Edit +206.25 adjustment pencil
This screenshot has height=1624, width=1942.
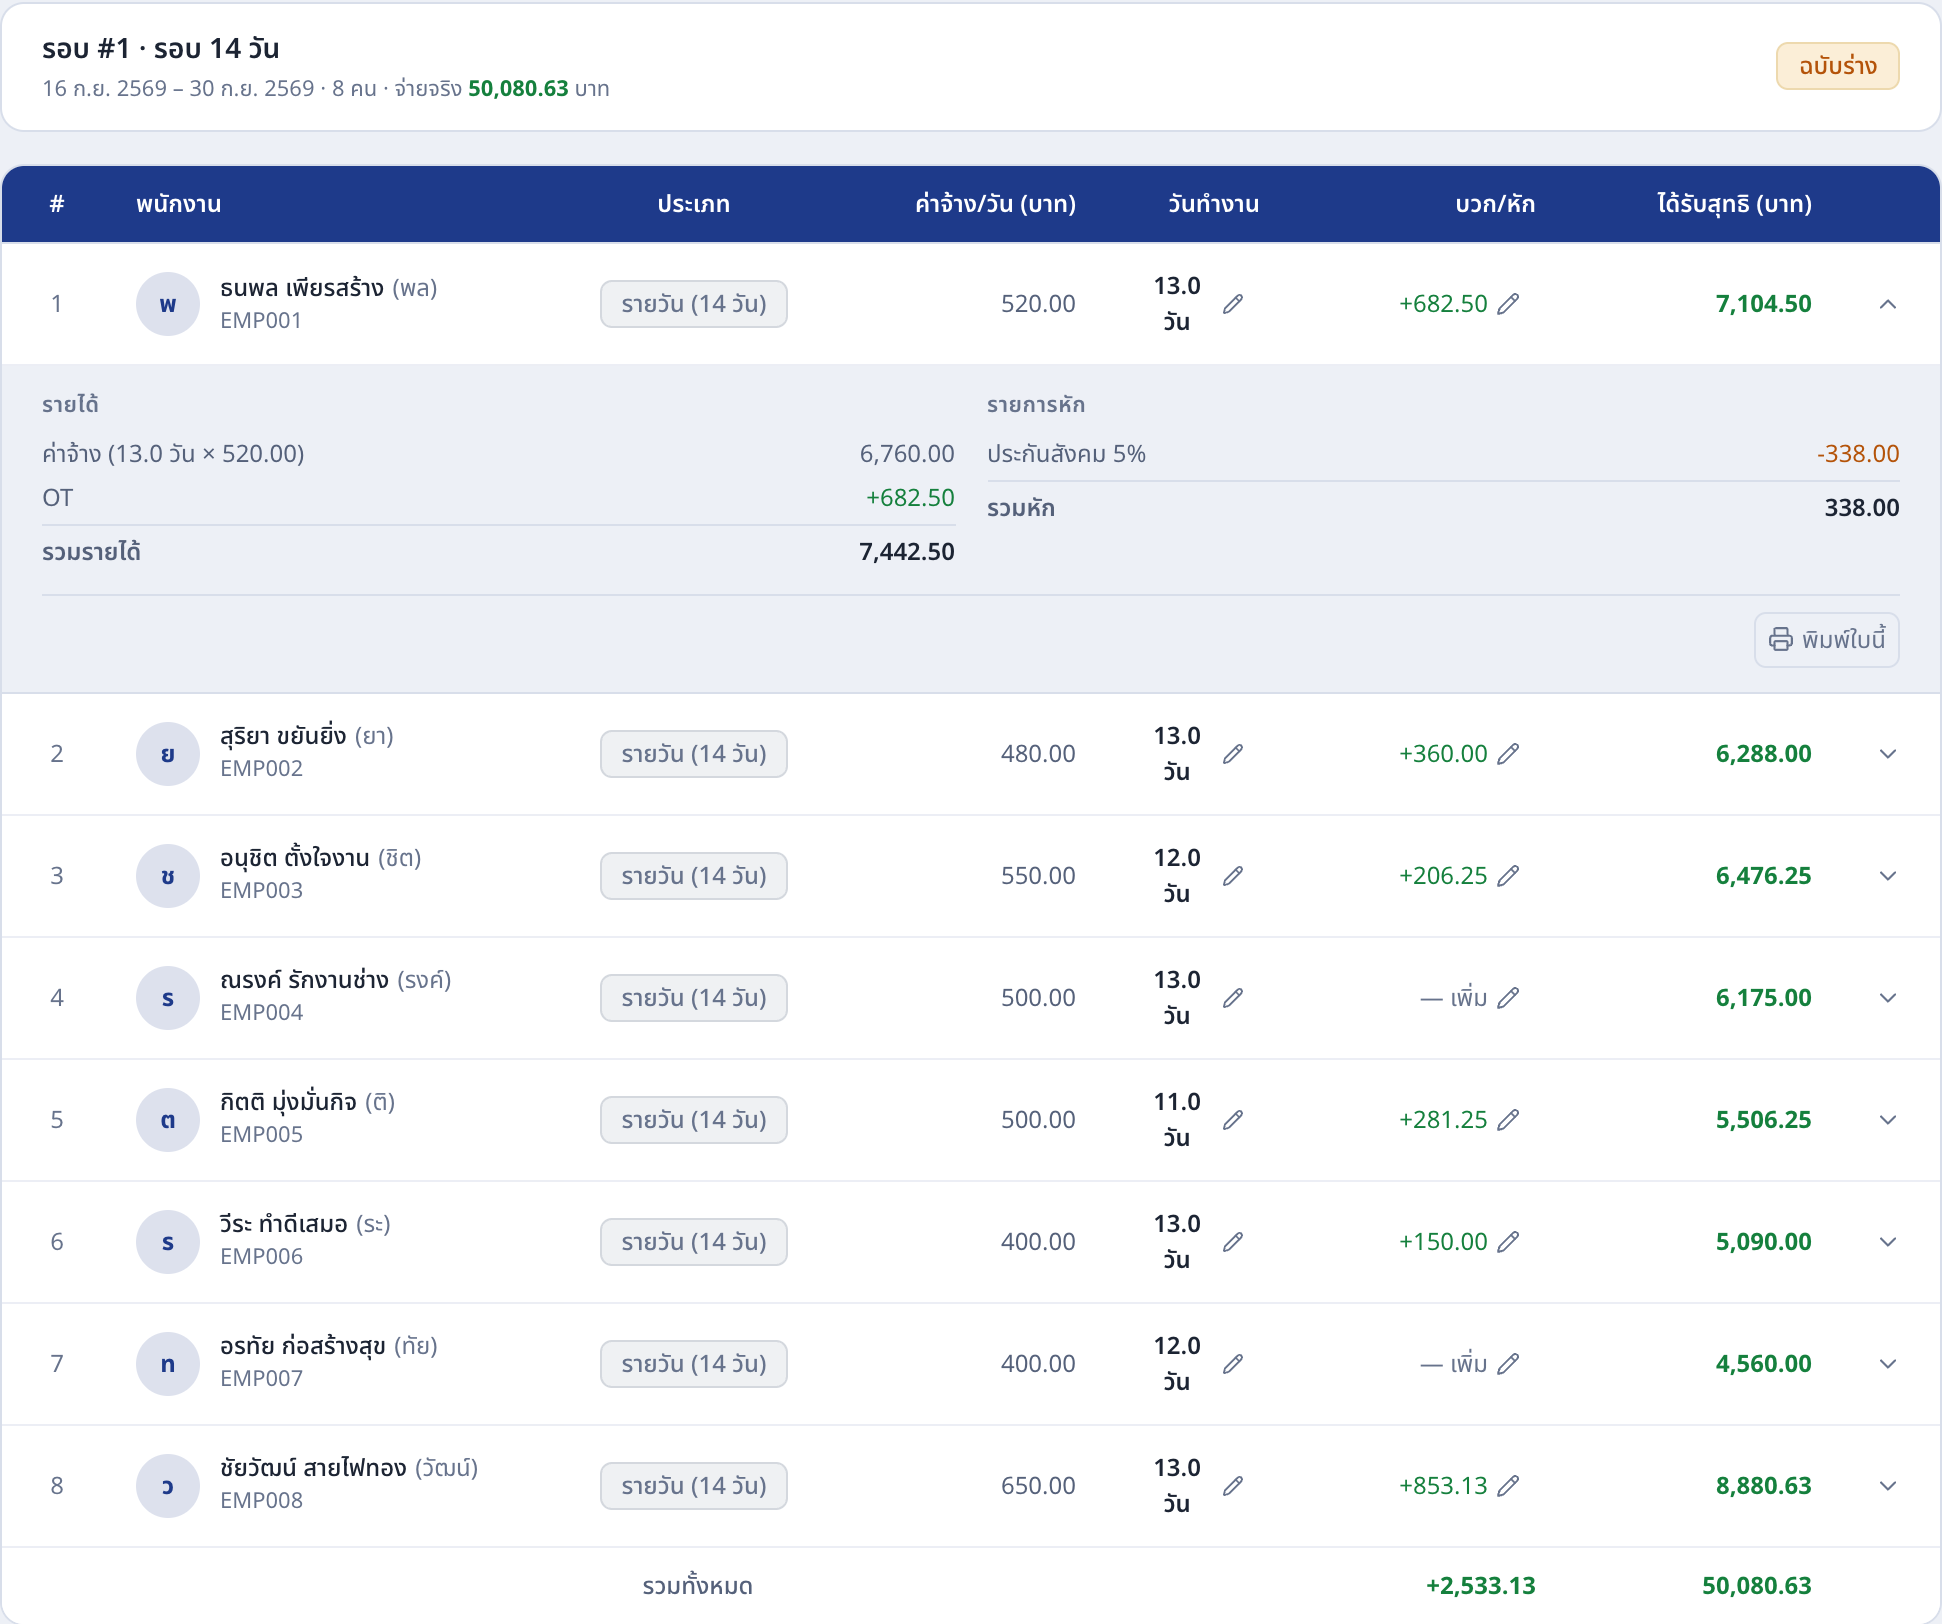click(x=1508, y=876)
